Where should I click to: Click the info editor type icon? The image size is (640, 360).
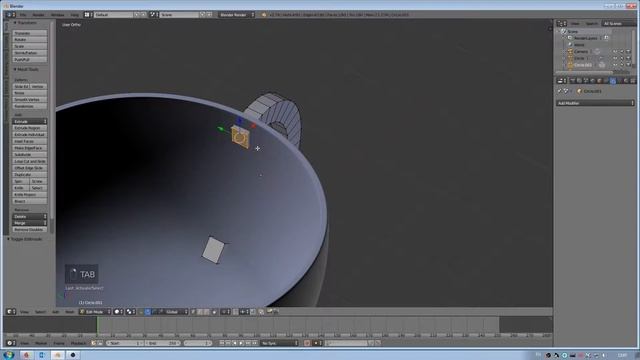click(10, 15)
